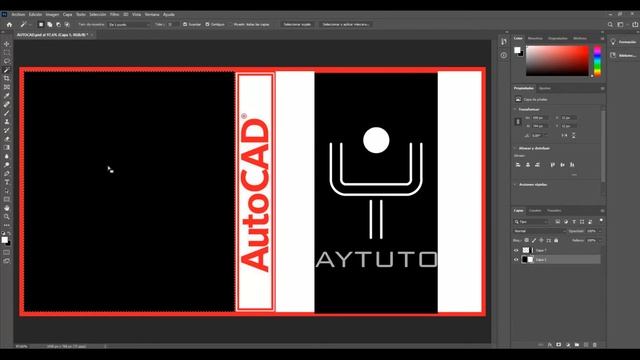The image size is (640, 360).
Task: Click the rainbow hue slider
Action: coord(597,61)
